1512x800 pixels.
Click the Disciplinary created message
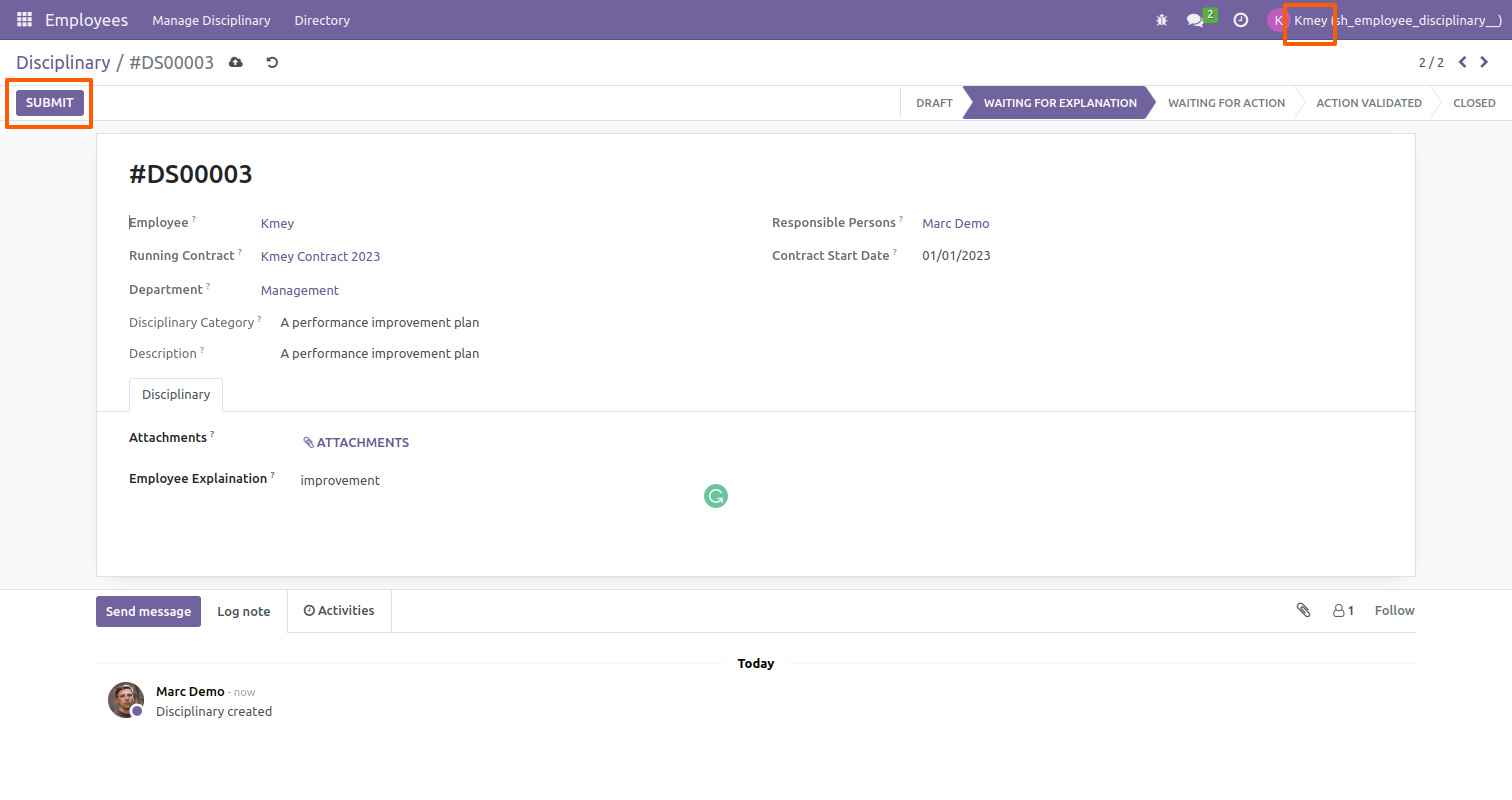(214, 712)
